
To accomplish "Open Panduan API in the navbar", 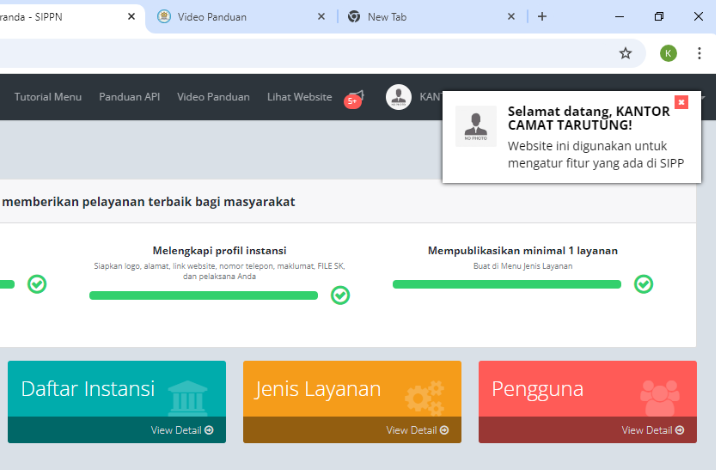I will coord(129,97).
